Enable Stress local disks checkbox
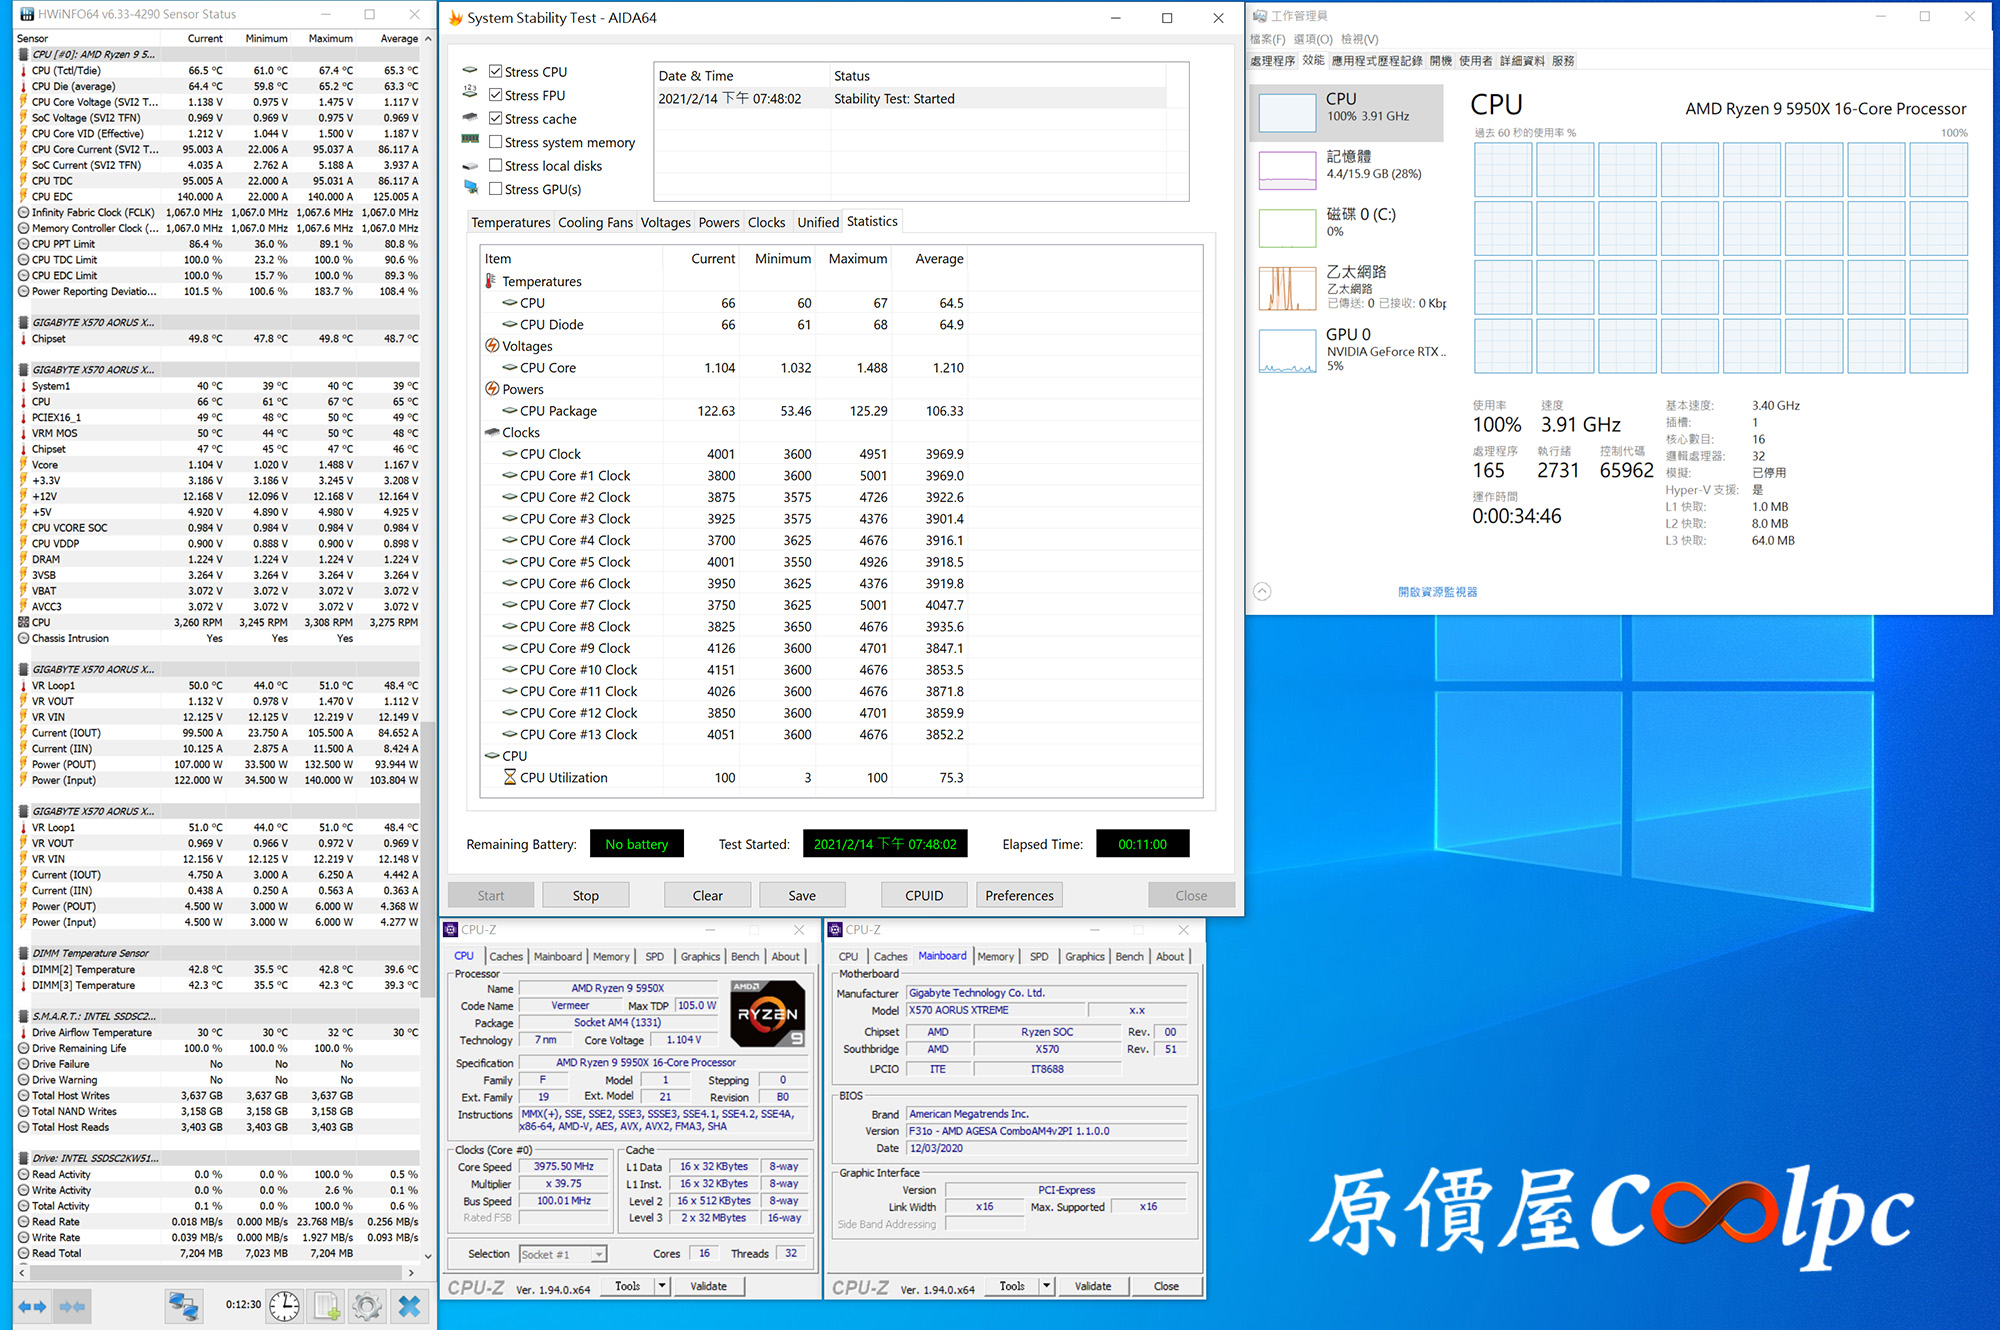 [495, 165]
